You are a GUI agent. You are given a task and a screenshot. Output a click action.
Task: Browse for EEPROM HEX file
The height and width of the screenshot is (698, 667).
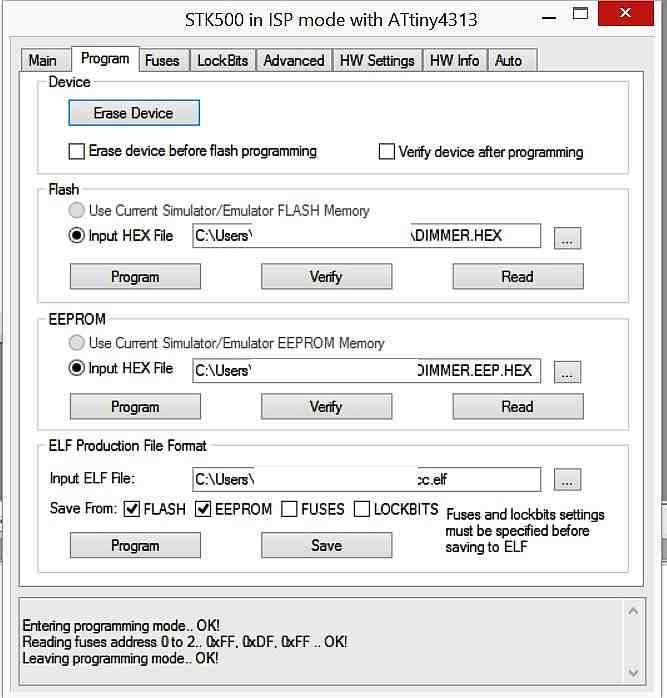point(567,372)
